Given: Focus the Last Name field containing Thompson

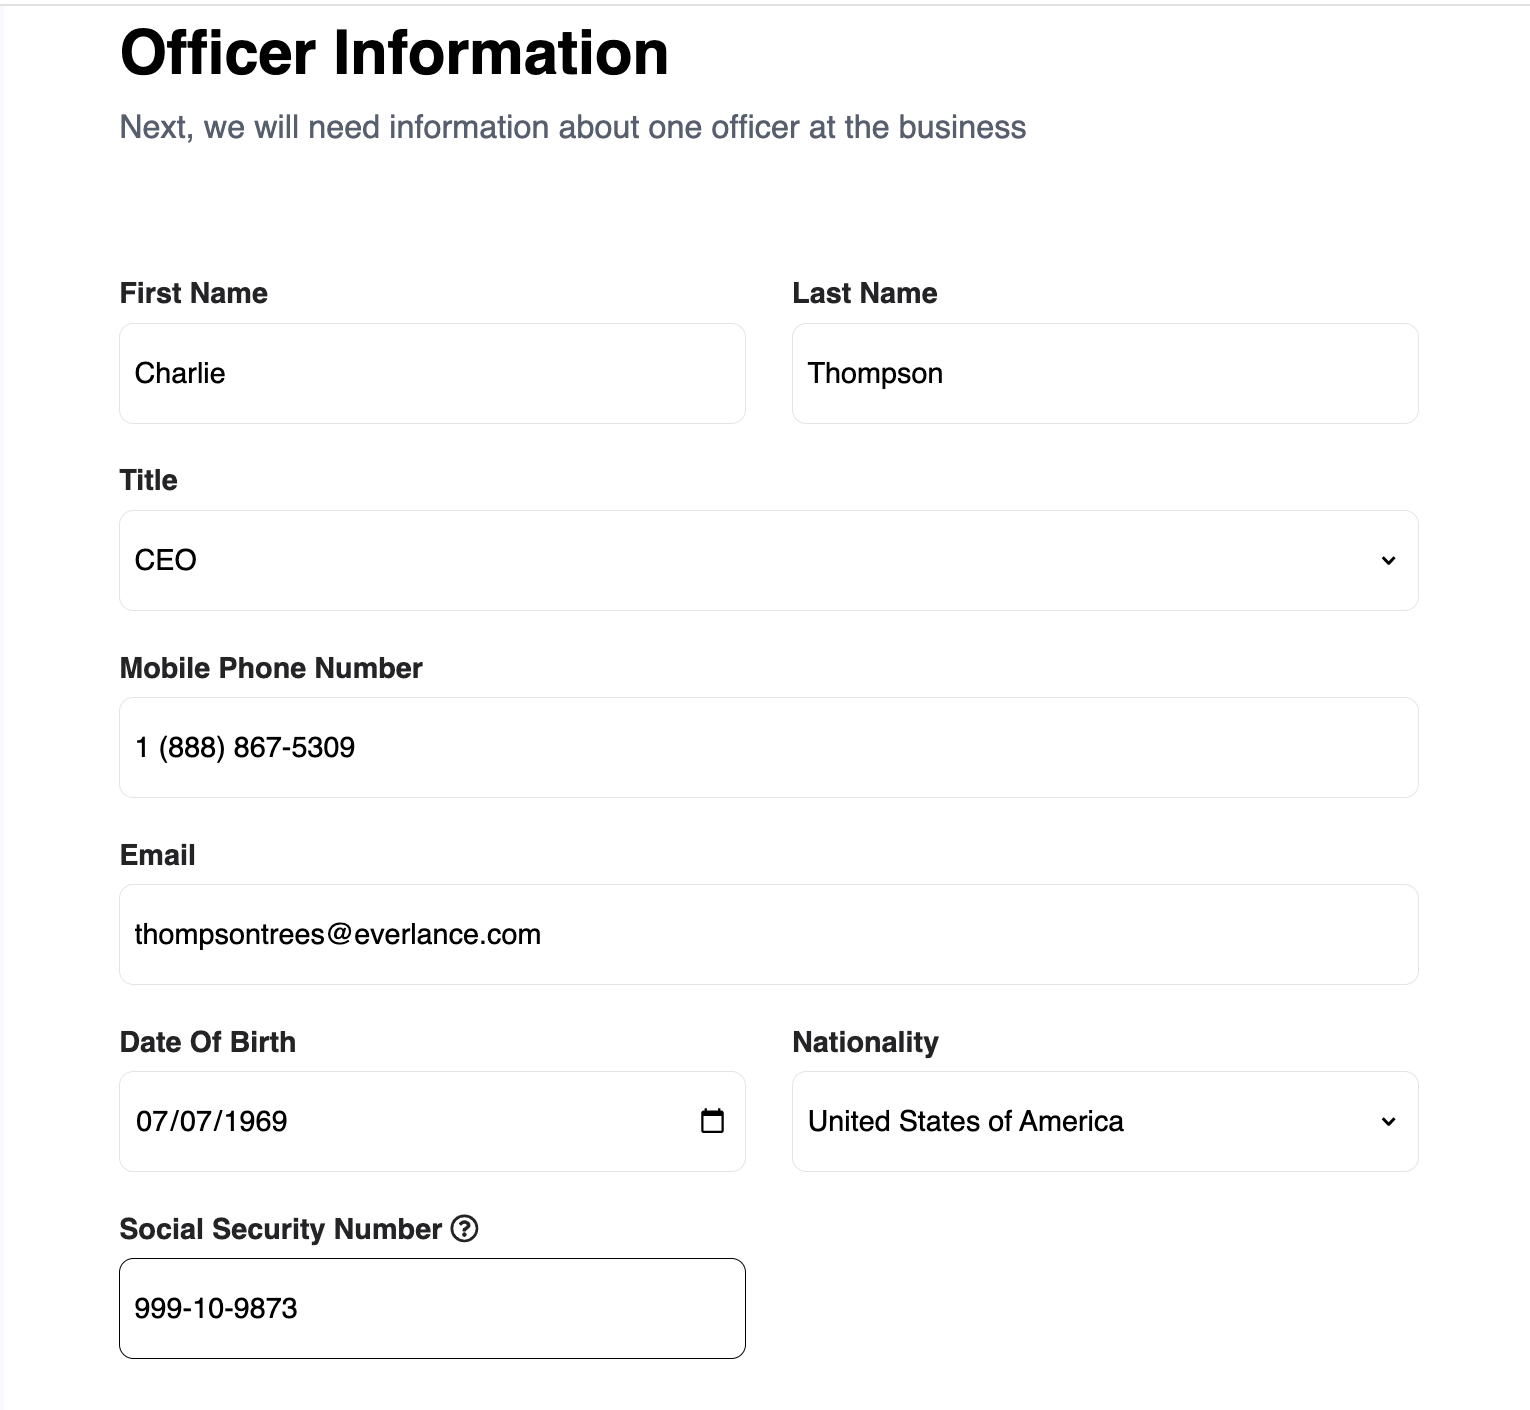Looking at the screenshot, I should 1105,373.
